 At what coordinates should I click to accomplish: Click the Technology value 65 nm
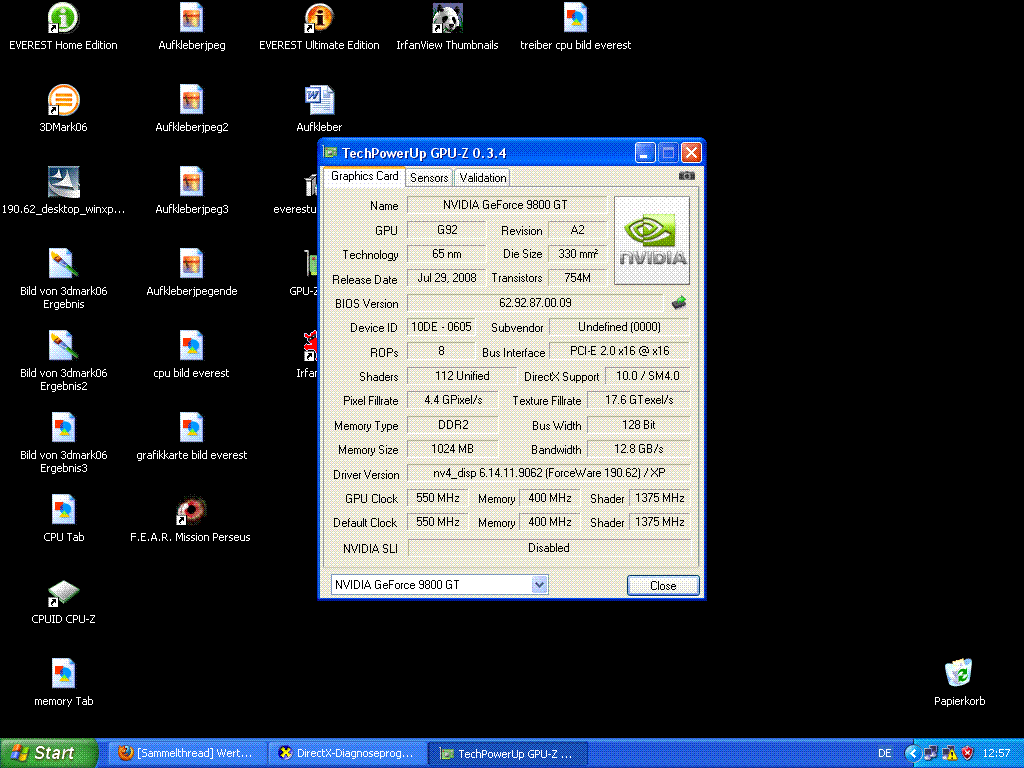pyautogui.click(x=447, y=254)
